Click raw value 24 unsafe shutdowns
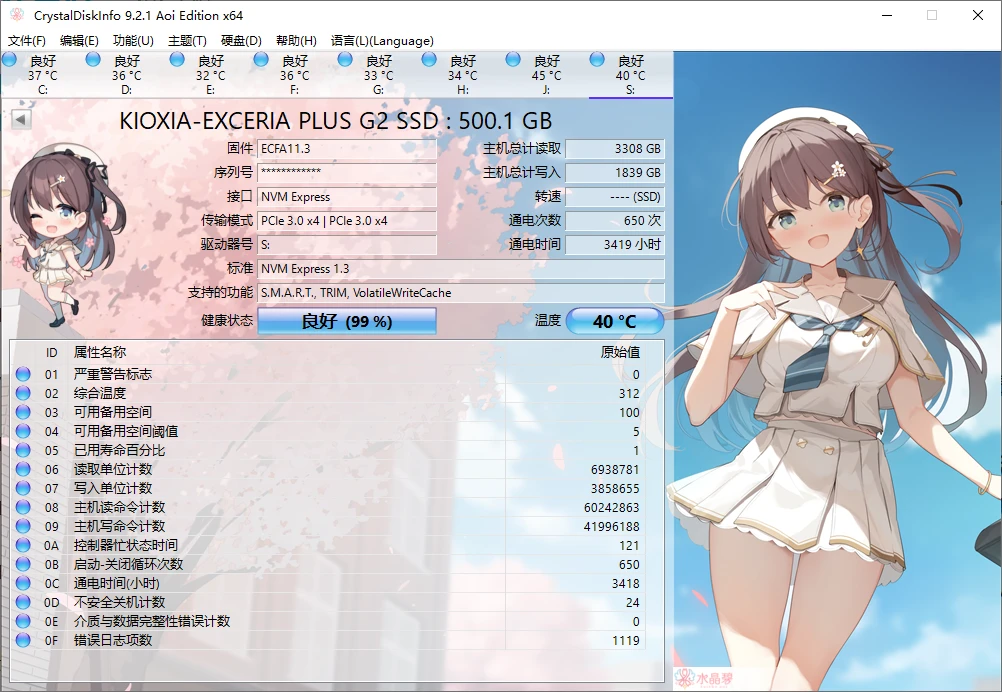1002x692 pixels. pyautogui.click(x=633, y=602)
